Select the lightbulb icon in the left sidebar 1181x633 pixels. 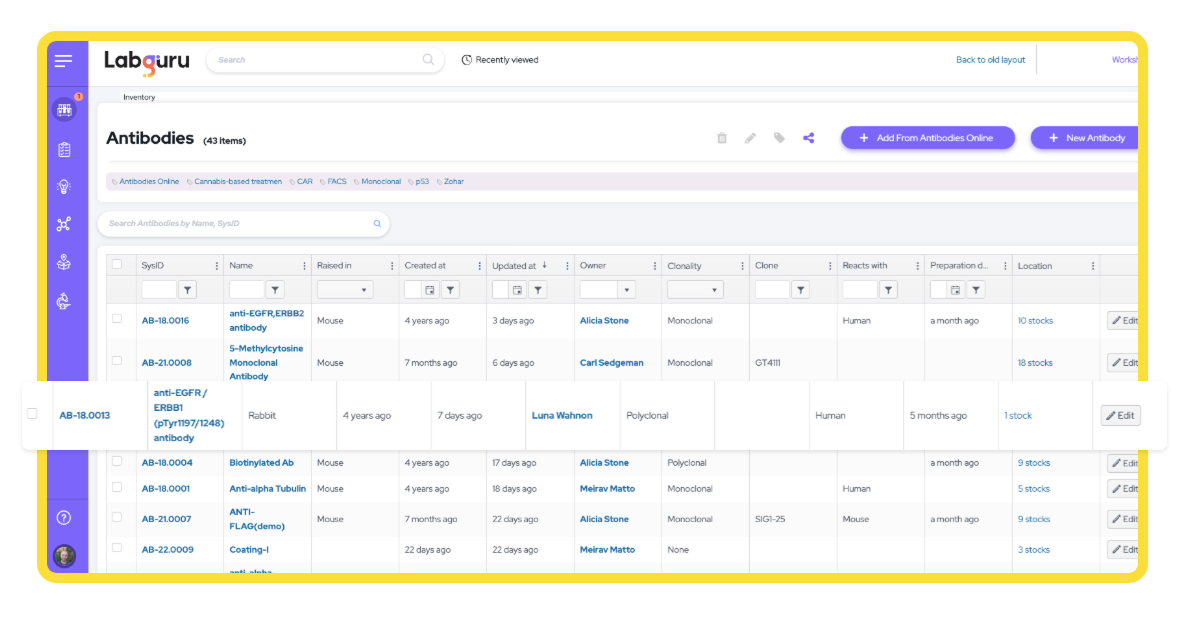click(65, 186)
